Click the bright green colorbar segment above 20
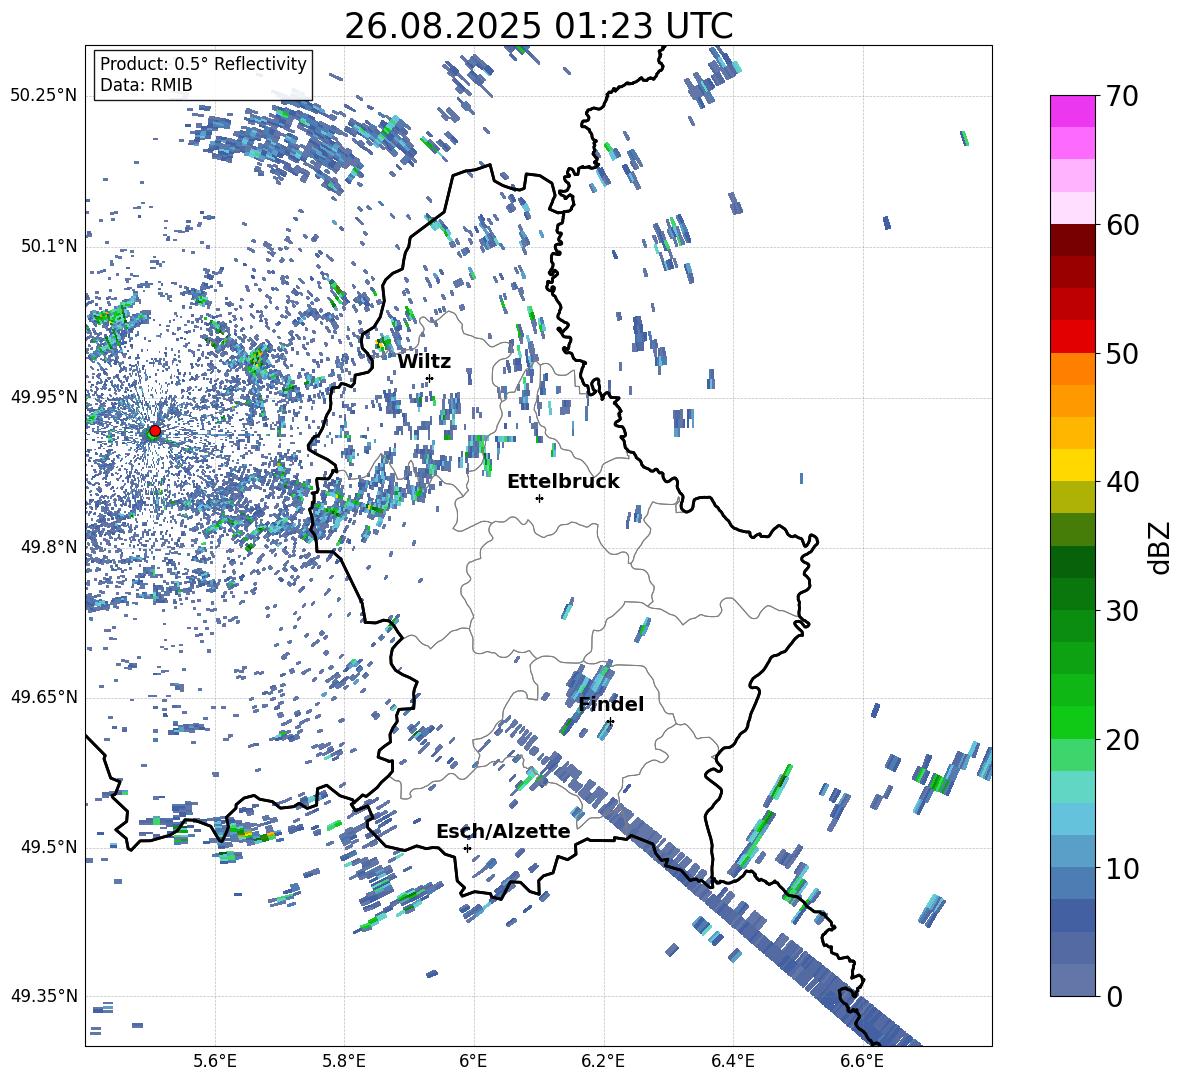Image resolution: width=1184 pixels, height=1081 pixels. click(1072, 722)
